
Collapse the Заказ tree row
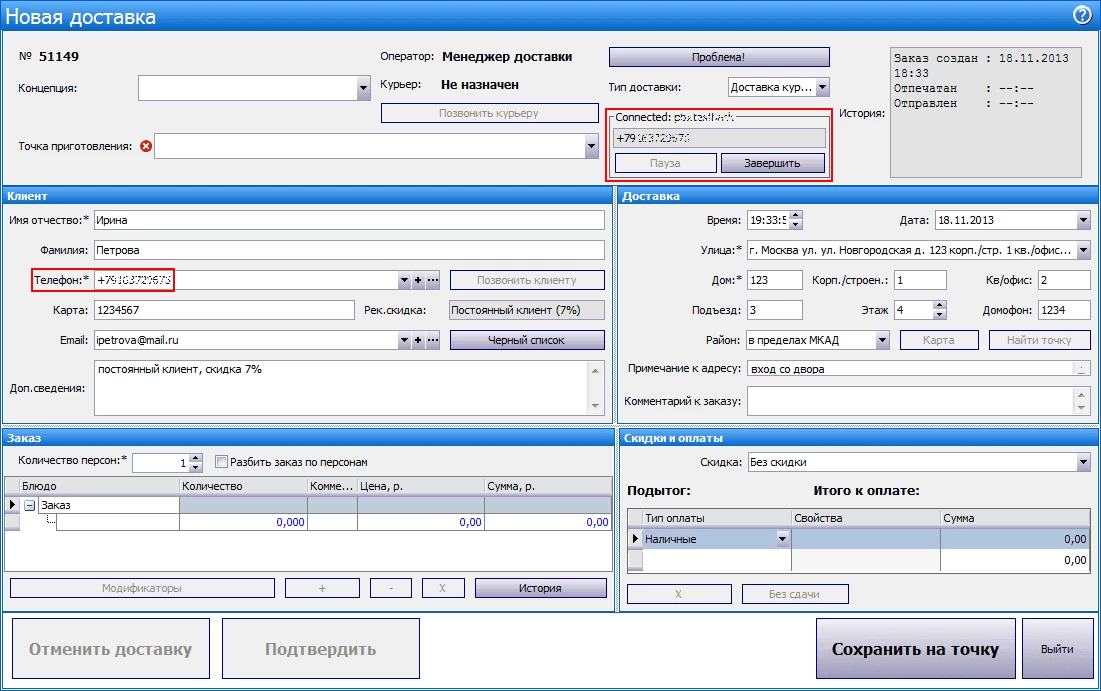point(29,505)
